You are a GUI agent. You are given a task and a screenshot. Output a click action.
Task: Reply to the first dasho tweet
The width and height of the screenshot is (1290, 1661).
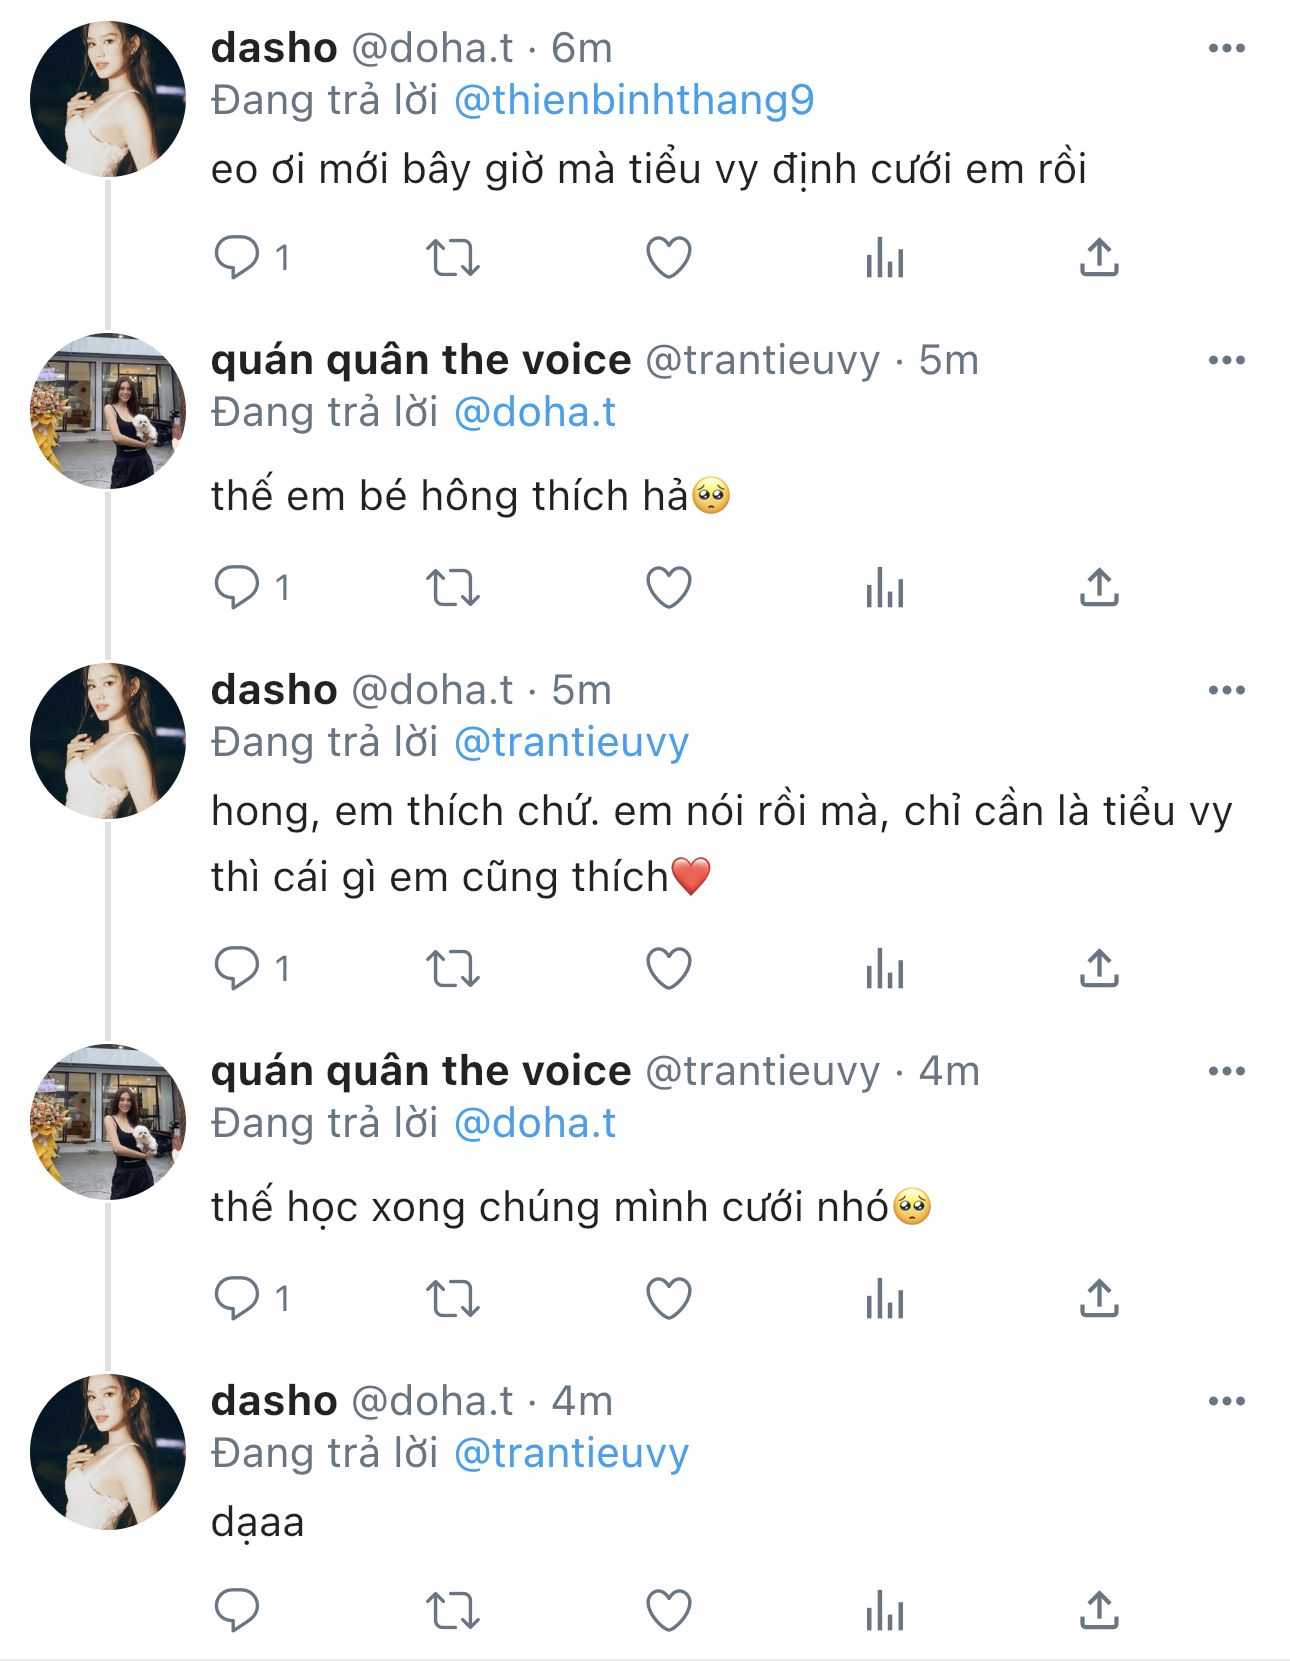(x=237, y=257)
